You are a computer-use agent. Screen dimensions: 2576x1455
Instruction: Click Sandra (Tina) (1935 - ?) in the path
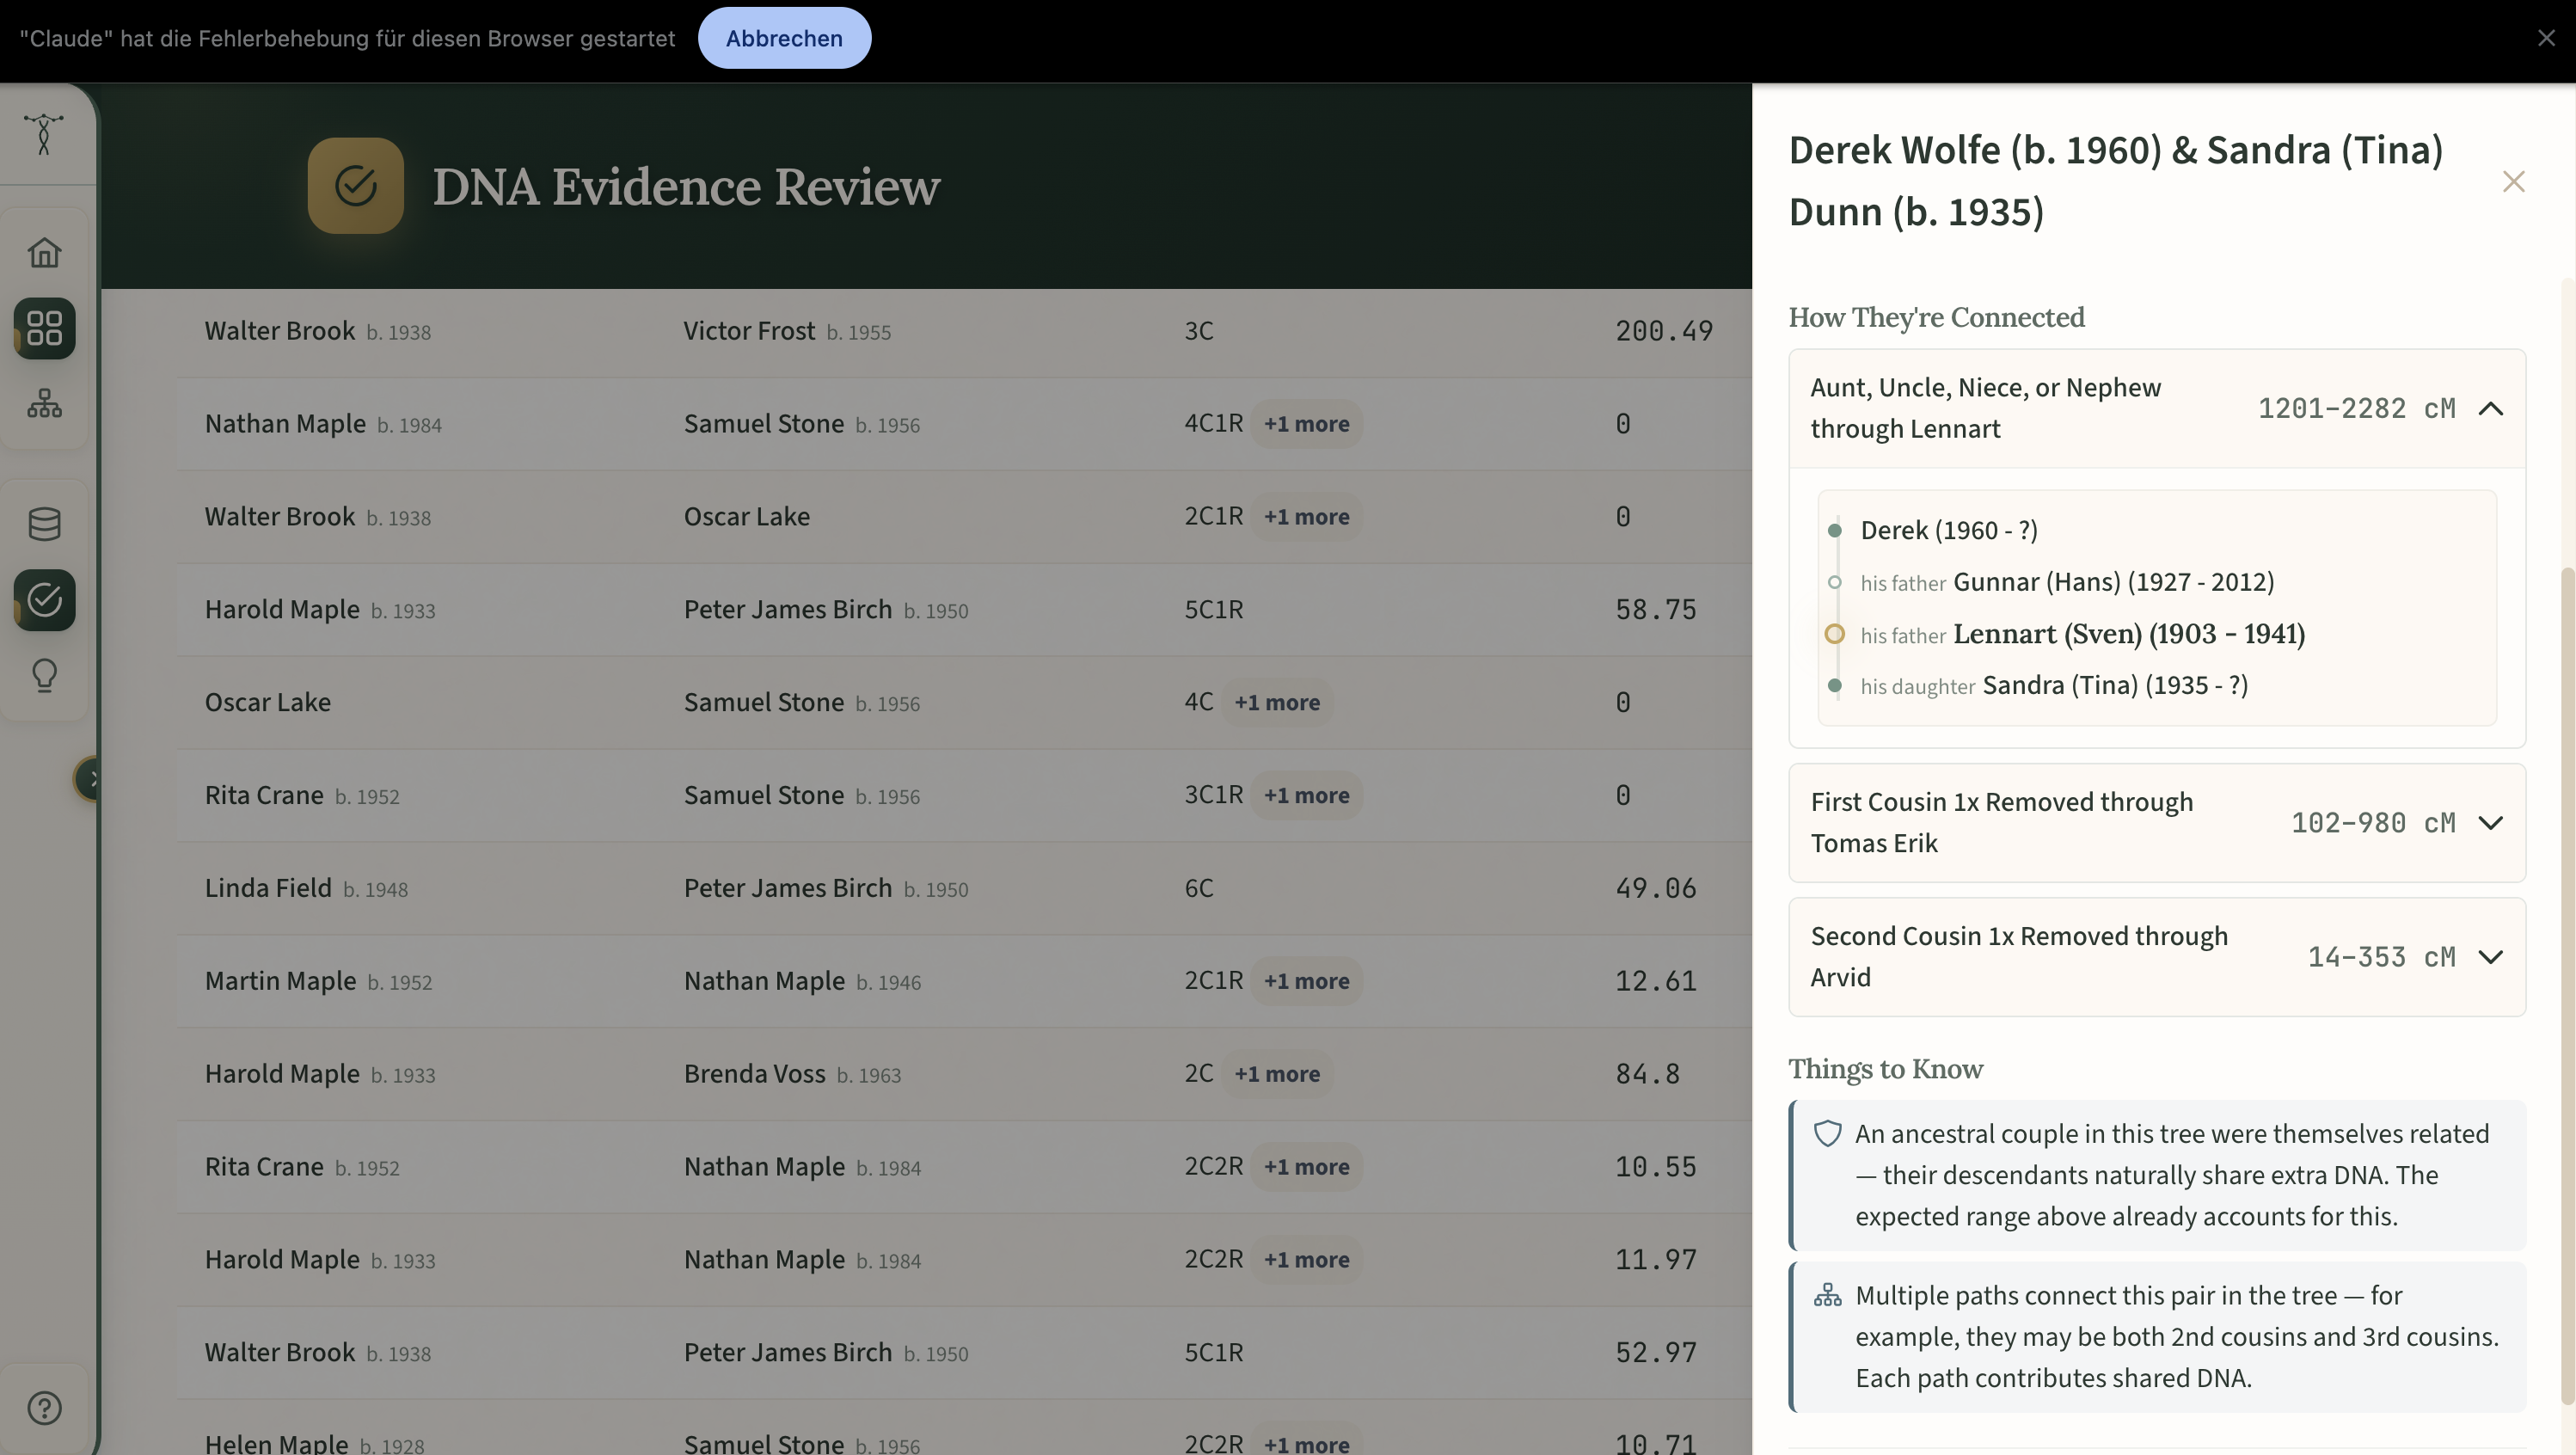2115,686
